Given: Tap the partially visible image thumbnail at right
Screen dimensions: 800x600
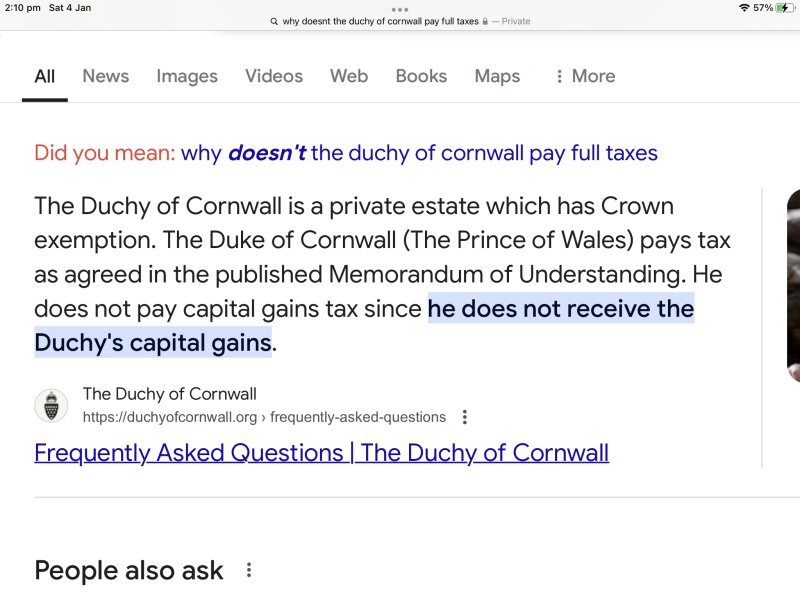Looking at the screenshot, I should (x=793, y=286).
